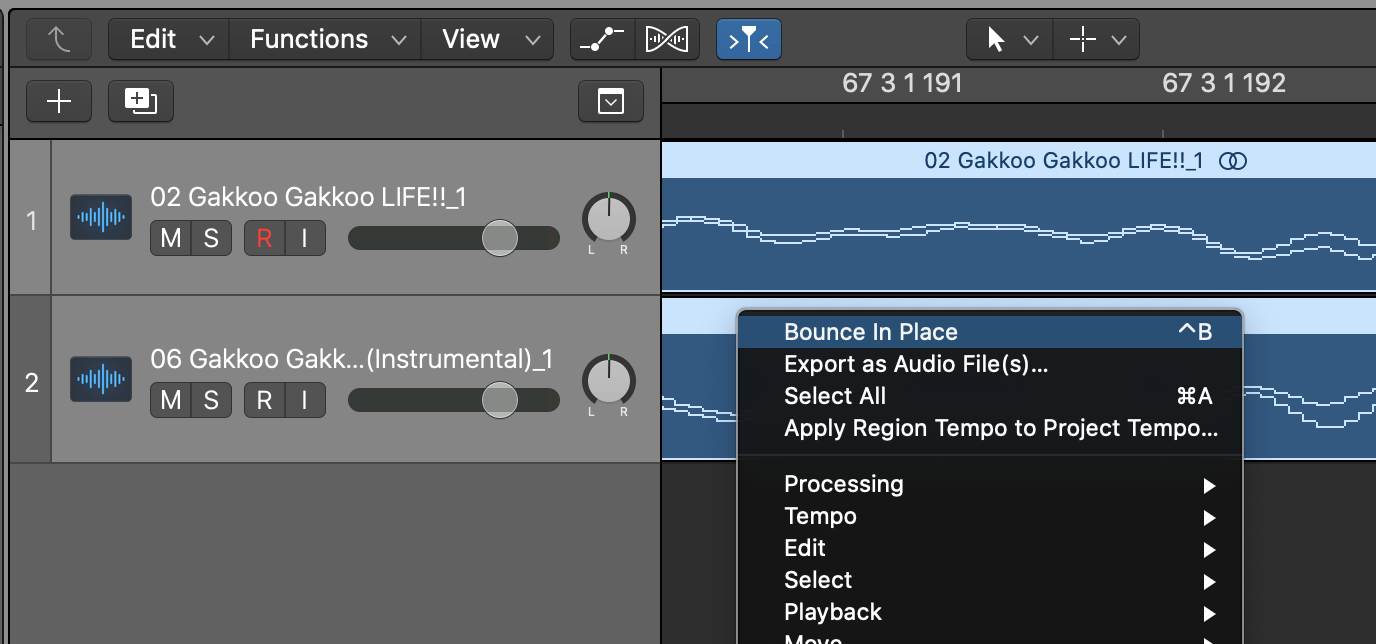
Task: Click the back arrow button in toolbar
Action: coord(59,40)
